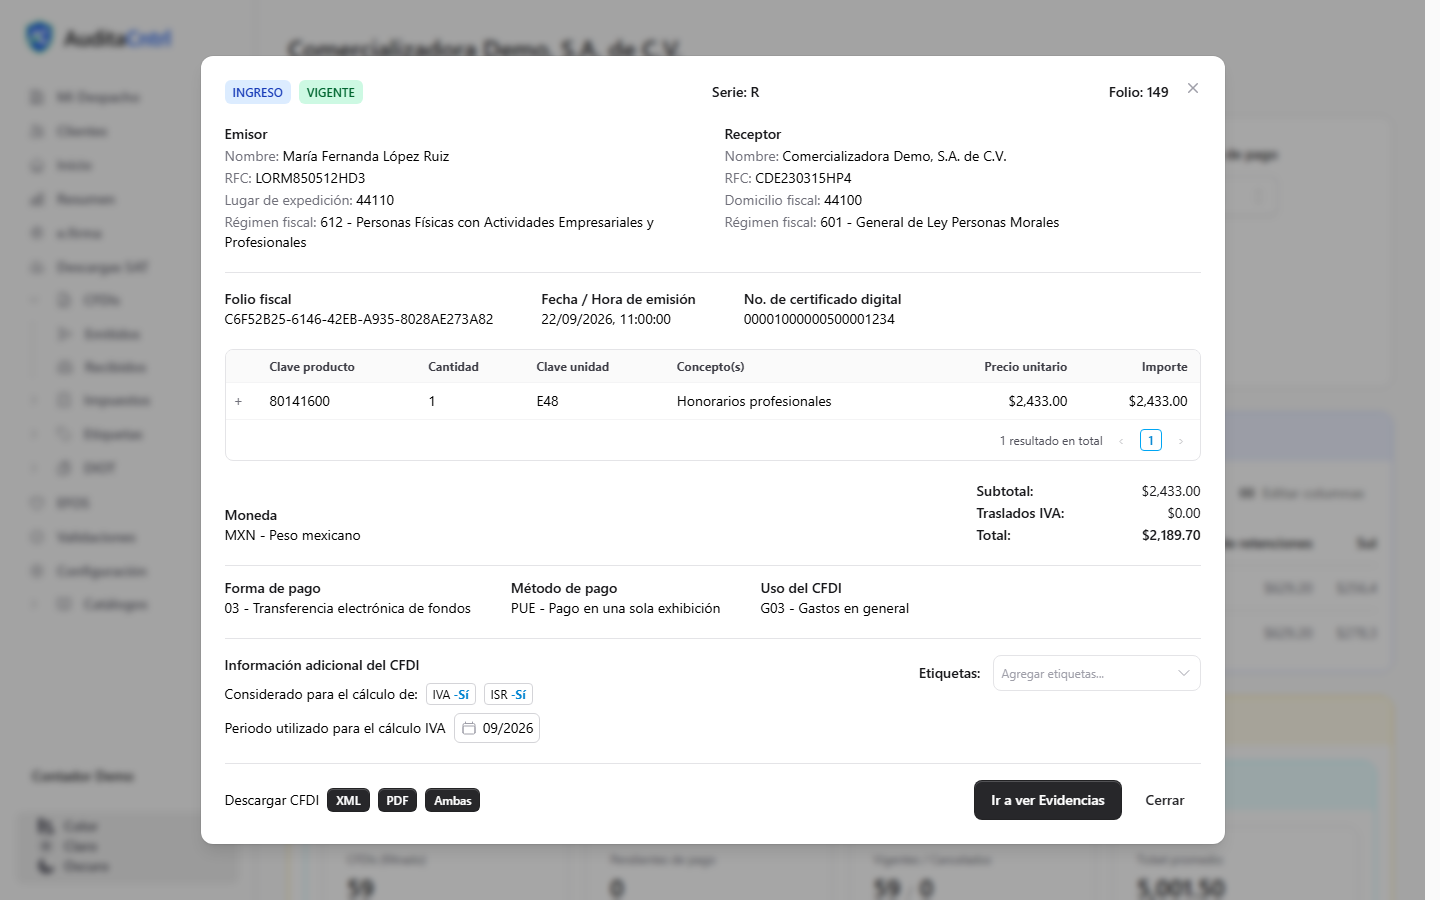Go to the previous concepts page arrow

pos(1121,441)
